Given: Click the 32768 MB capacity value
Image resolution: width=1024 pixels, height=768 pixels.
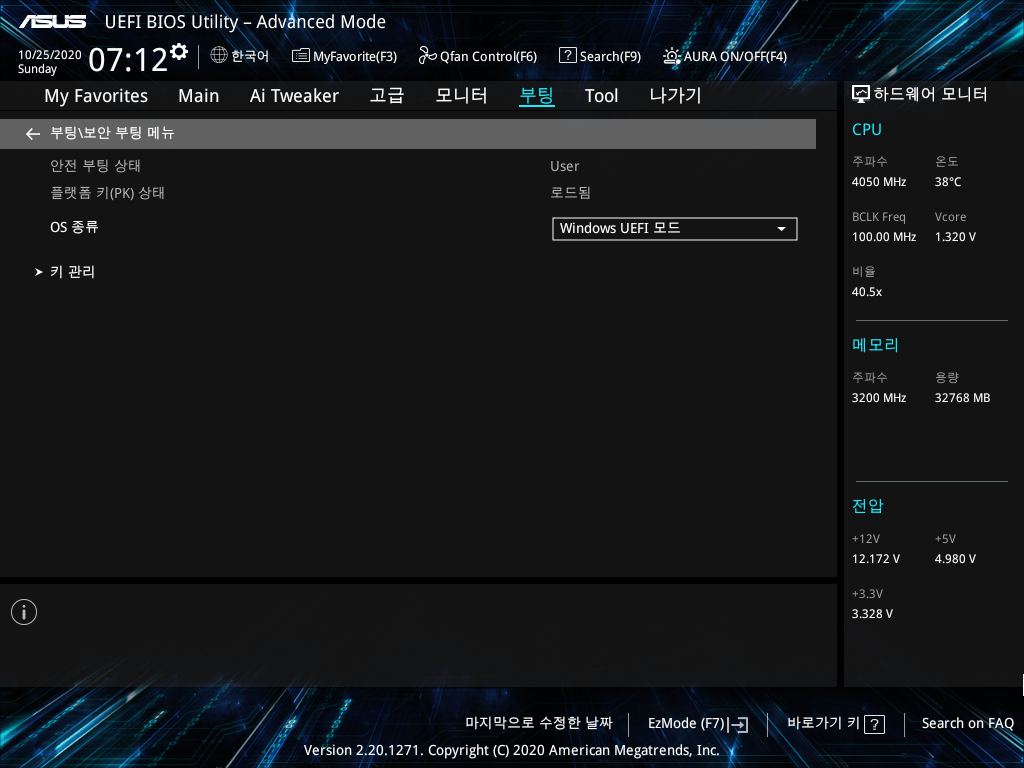Looking at the screenshot, I should coord(962,398).
